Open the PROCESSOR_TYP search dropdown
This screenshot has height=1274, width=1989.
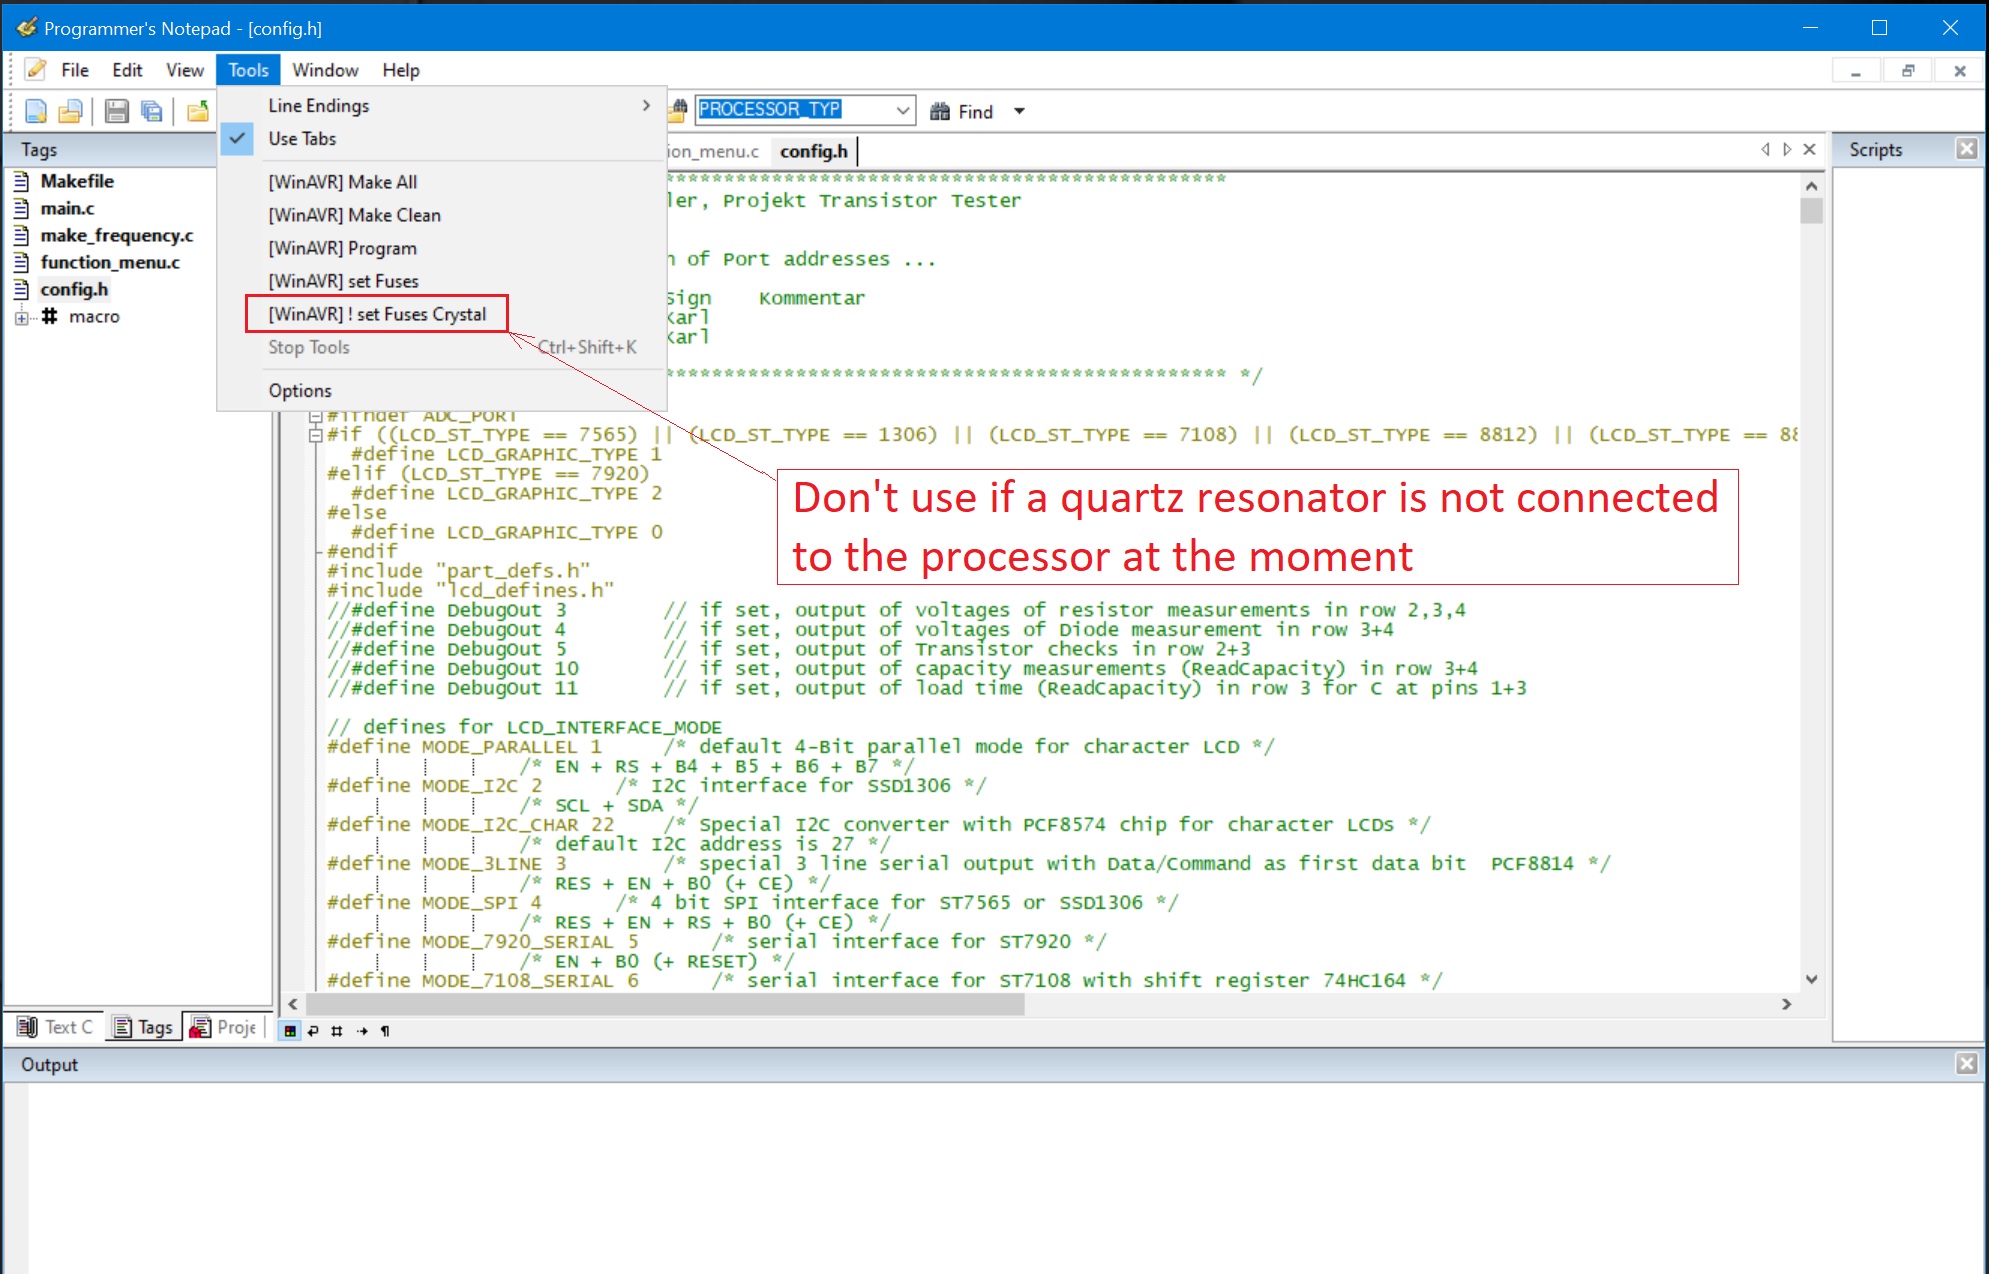tap(903, 110)
